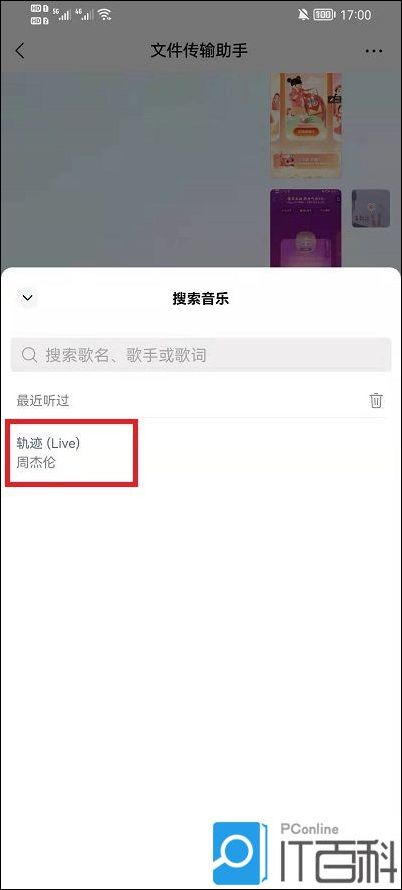This screenshot has width=402, height=890.
Task: Focus the 搜索歌名、歌手或歌词 search field
Action: coord(201,355)
